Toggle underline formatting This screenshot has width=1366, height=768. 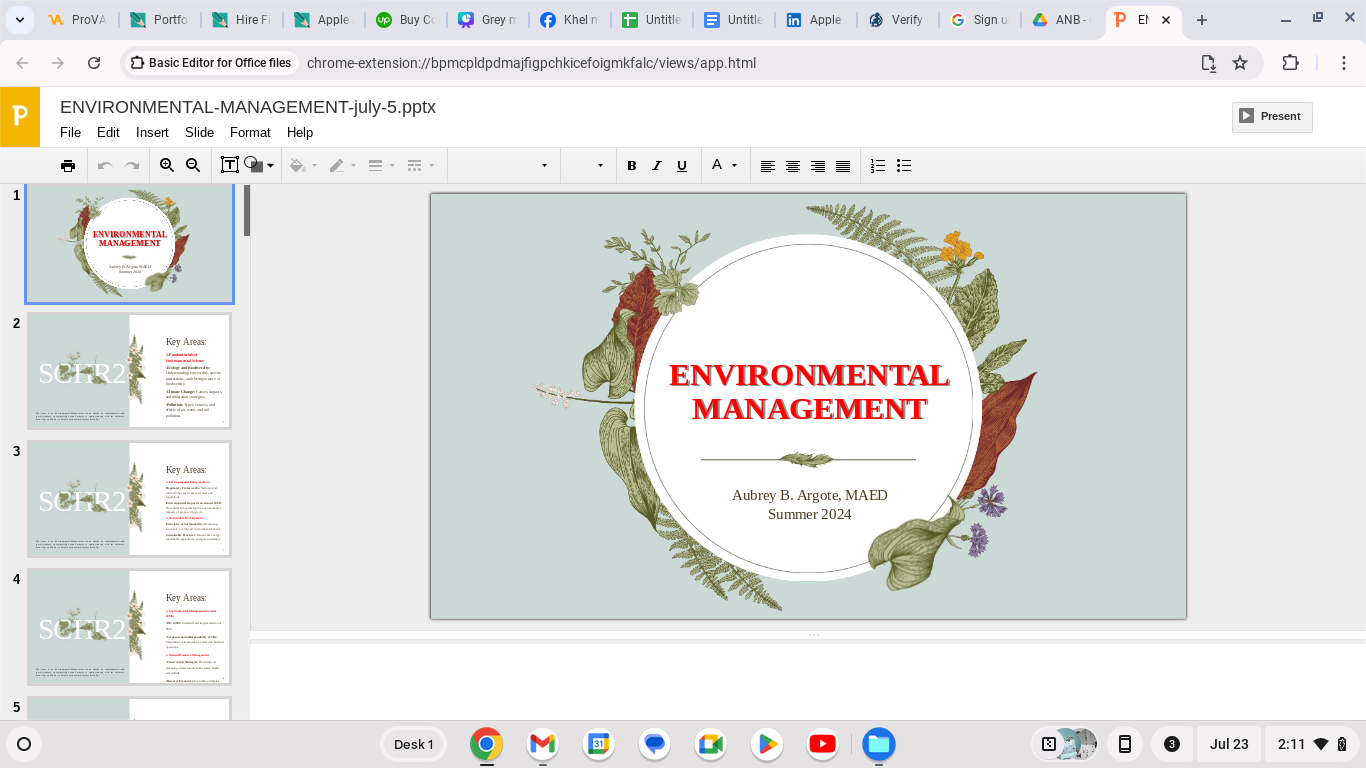[682, 166]
